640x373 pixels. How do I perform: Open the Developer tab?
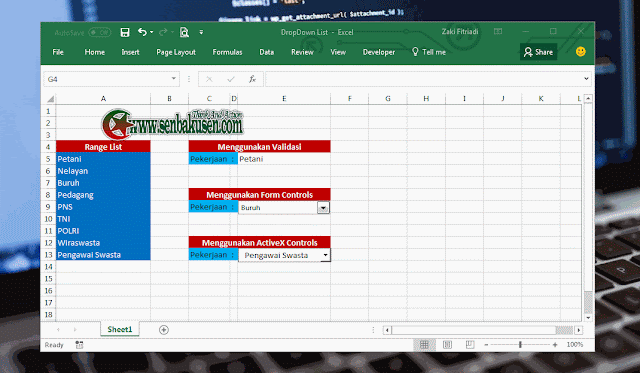pos(379,52)
